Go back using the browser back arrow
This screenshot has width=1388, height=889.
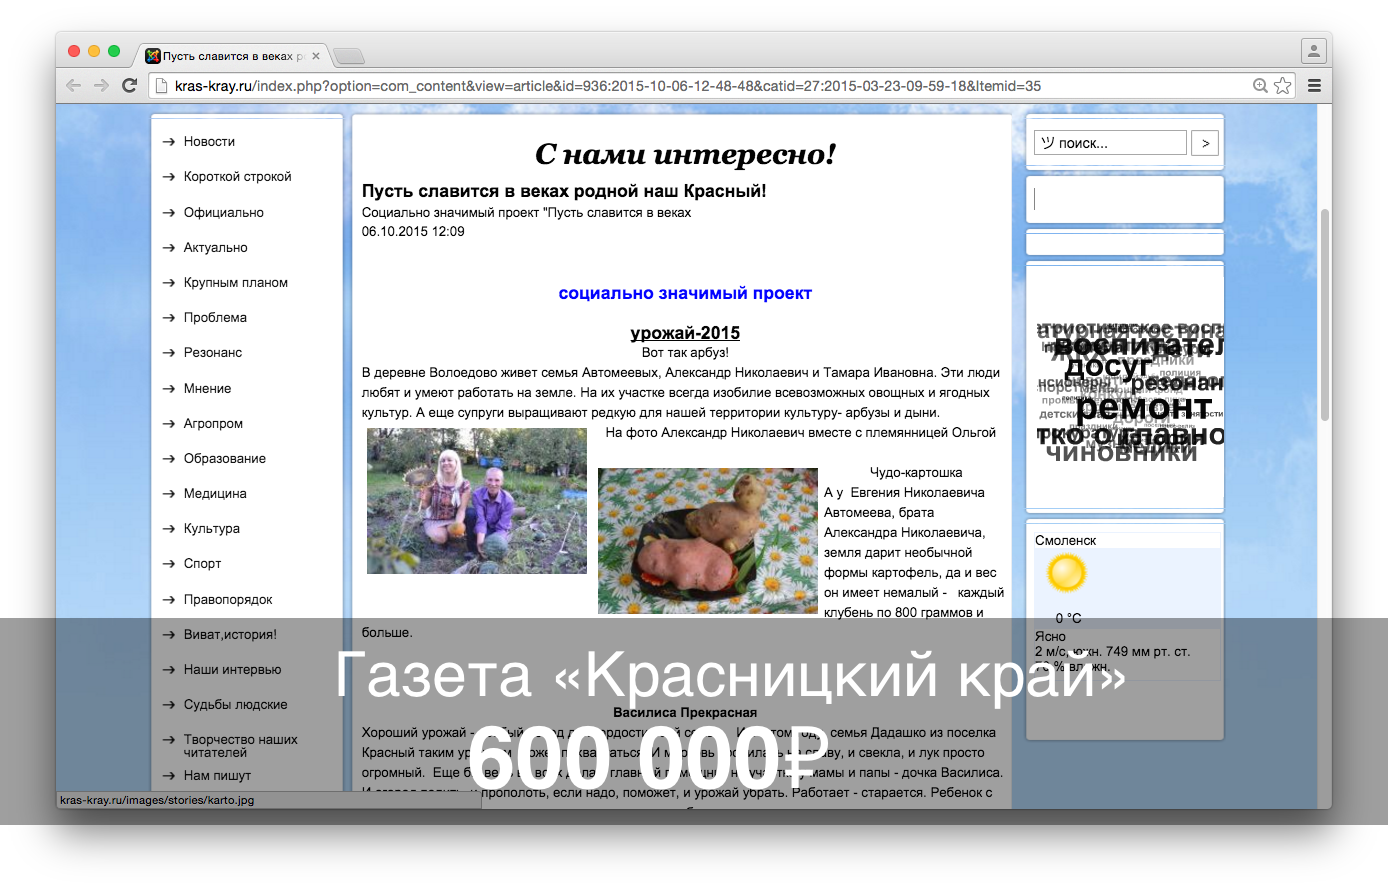click(73, 85)
